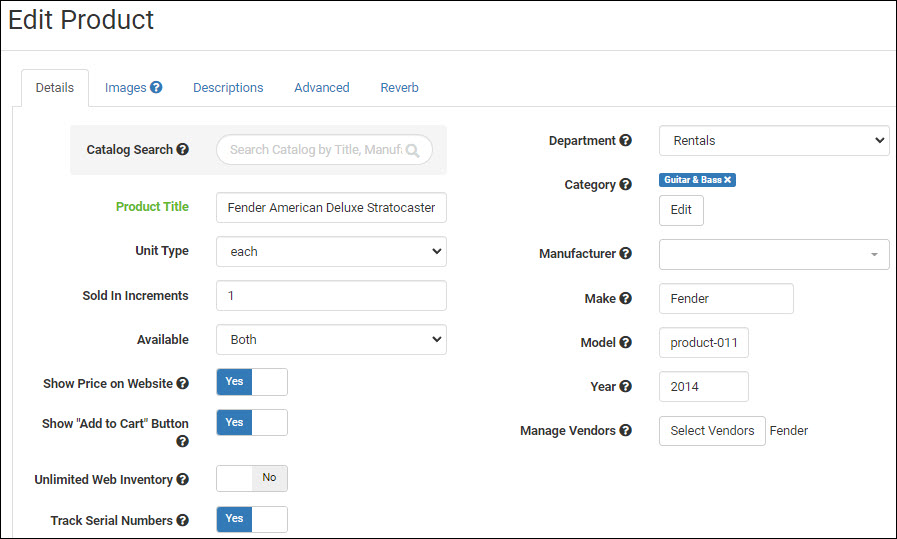Click into the Catalog Search field

coord(324,150)
